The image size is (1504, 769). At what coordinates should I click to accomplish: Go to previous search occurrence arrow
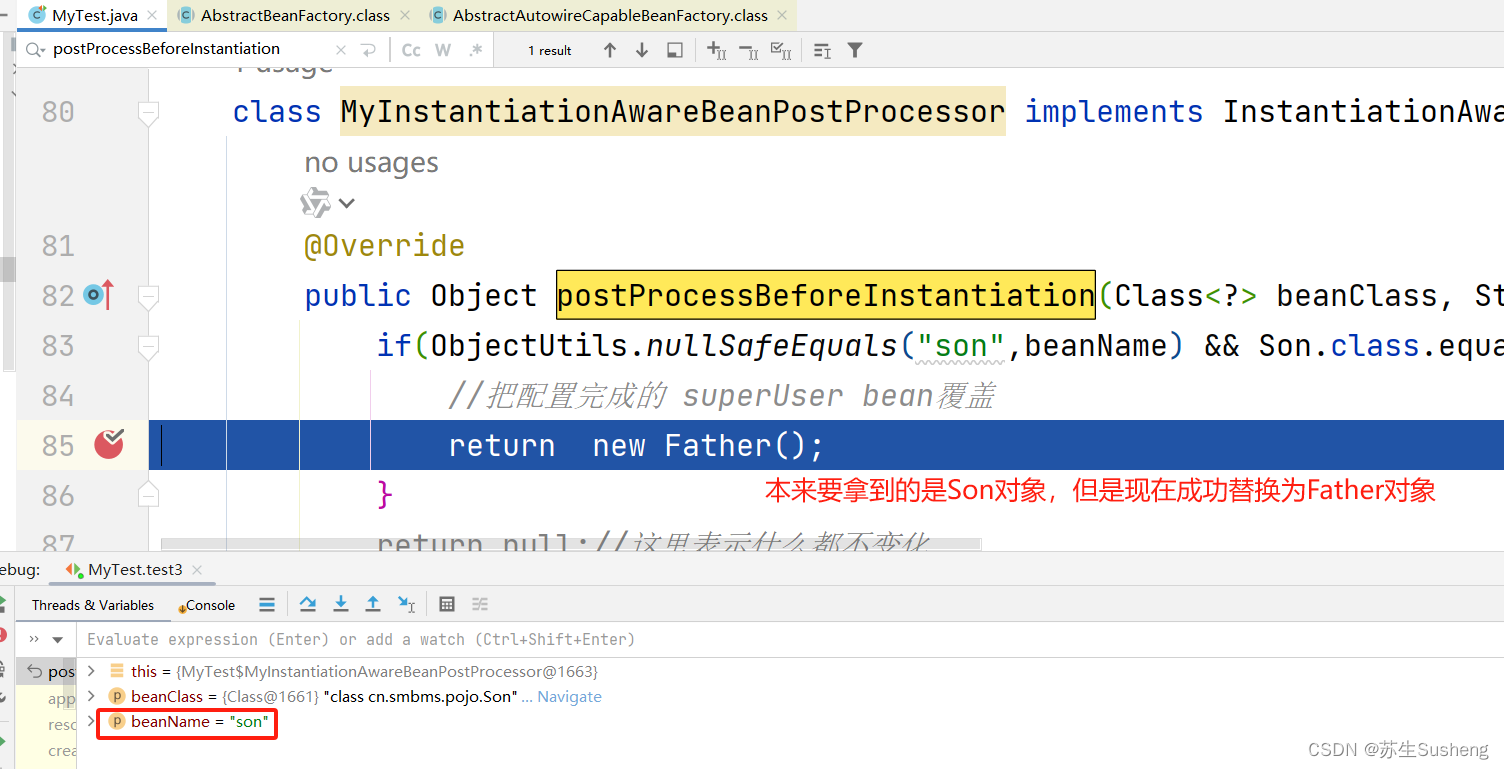pos(609,50)
